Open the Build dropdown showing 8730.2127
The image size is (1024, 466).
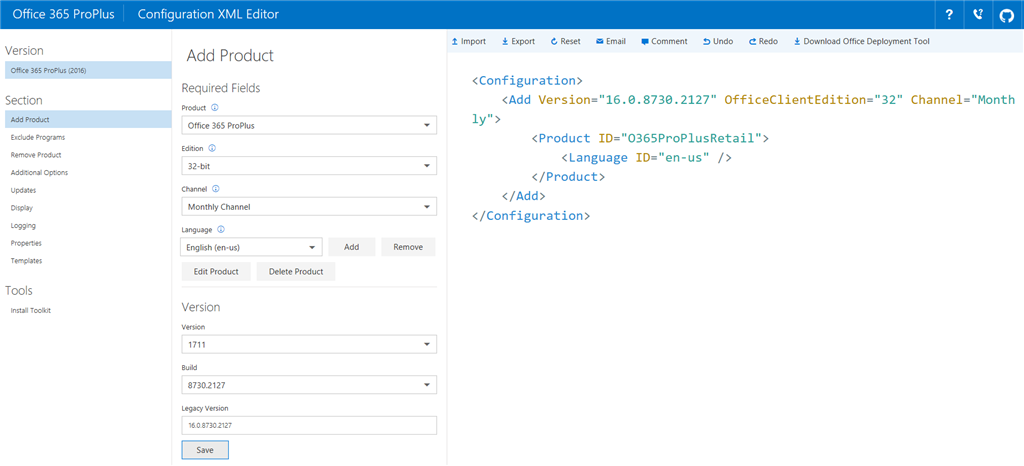(309, 384)
